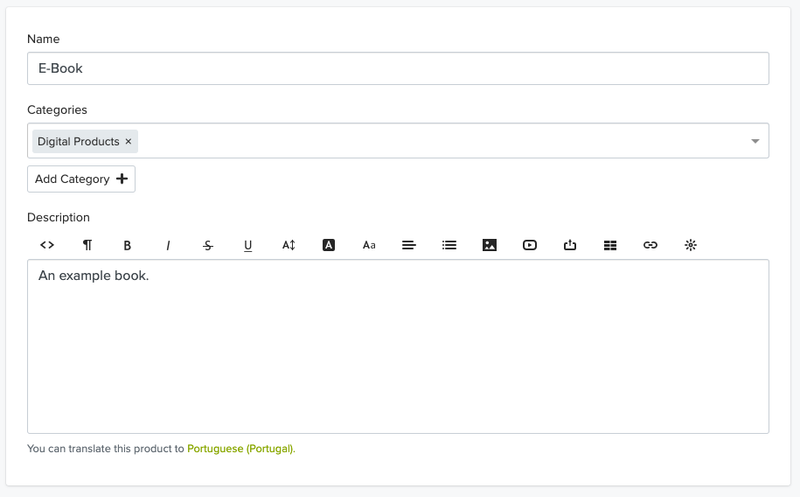Click the file upload icon in toolbar
The height and width of the screenshot is (497, 800).
(570, 245)
